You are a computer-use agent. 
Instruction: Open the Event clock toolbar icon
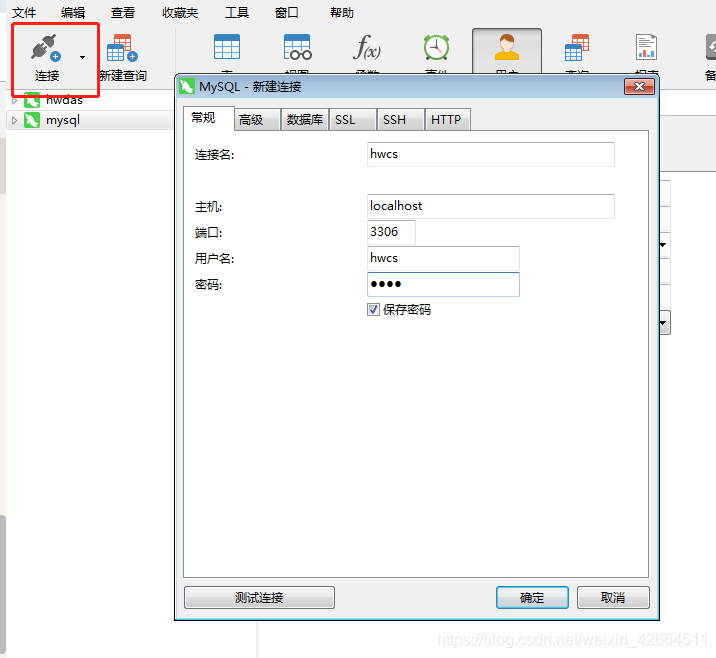[437, 47]
